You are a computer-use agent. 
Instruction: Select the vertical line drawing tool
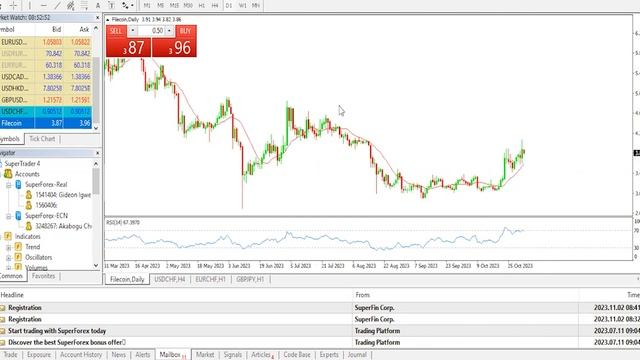[x=30, y=5]
